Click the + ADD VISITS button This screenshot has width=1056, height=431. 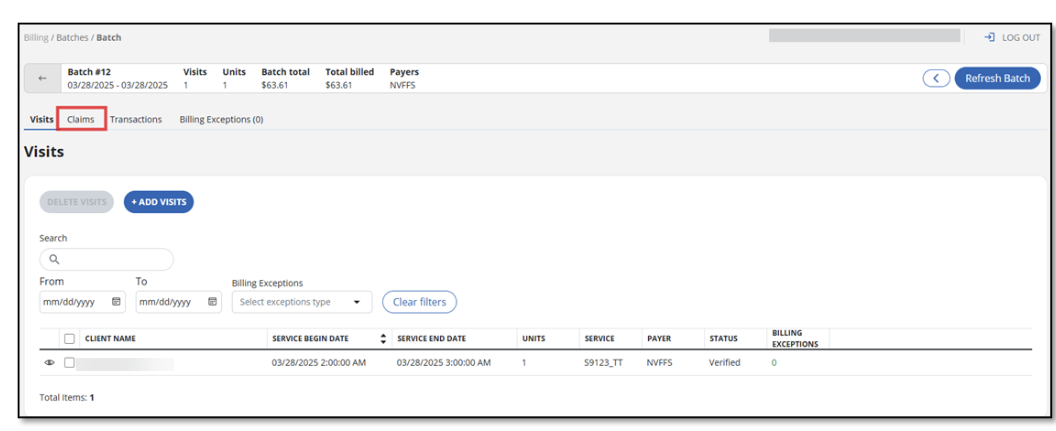pos(158,202)
